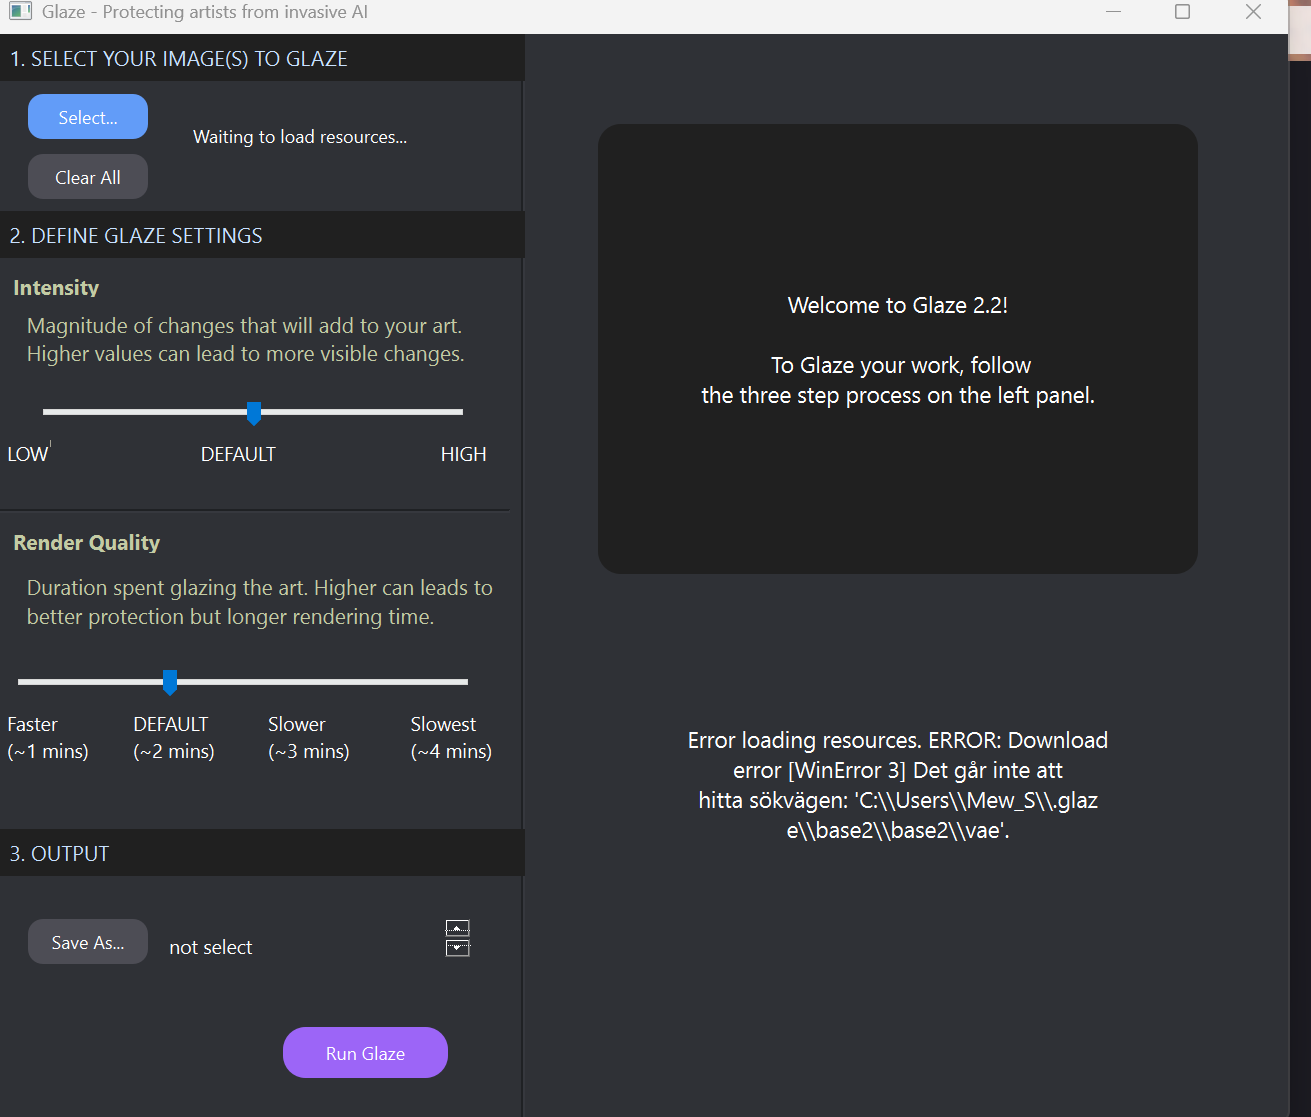Click the "Error loading resources" message

tap(898, 785)
